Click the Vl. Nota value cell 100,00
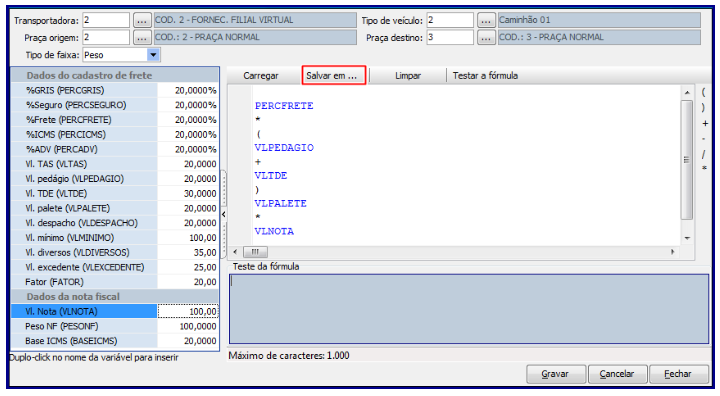The height and width of the screenshot is (396, 720). 188,311
